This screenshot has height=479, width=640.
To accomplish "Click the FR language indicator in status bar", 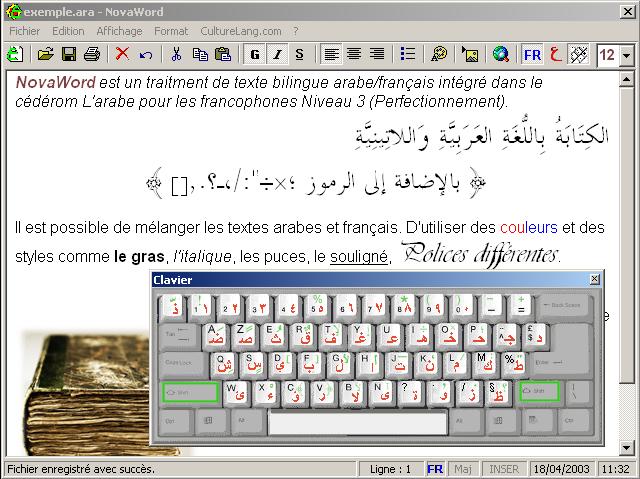I will point(435,468).
